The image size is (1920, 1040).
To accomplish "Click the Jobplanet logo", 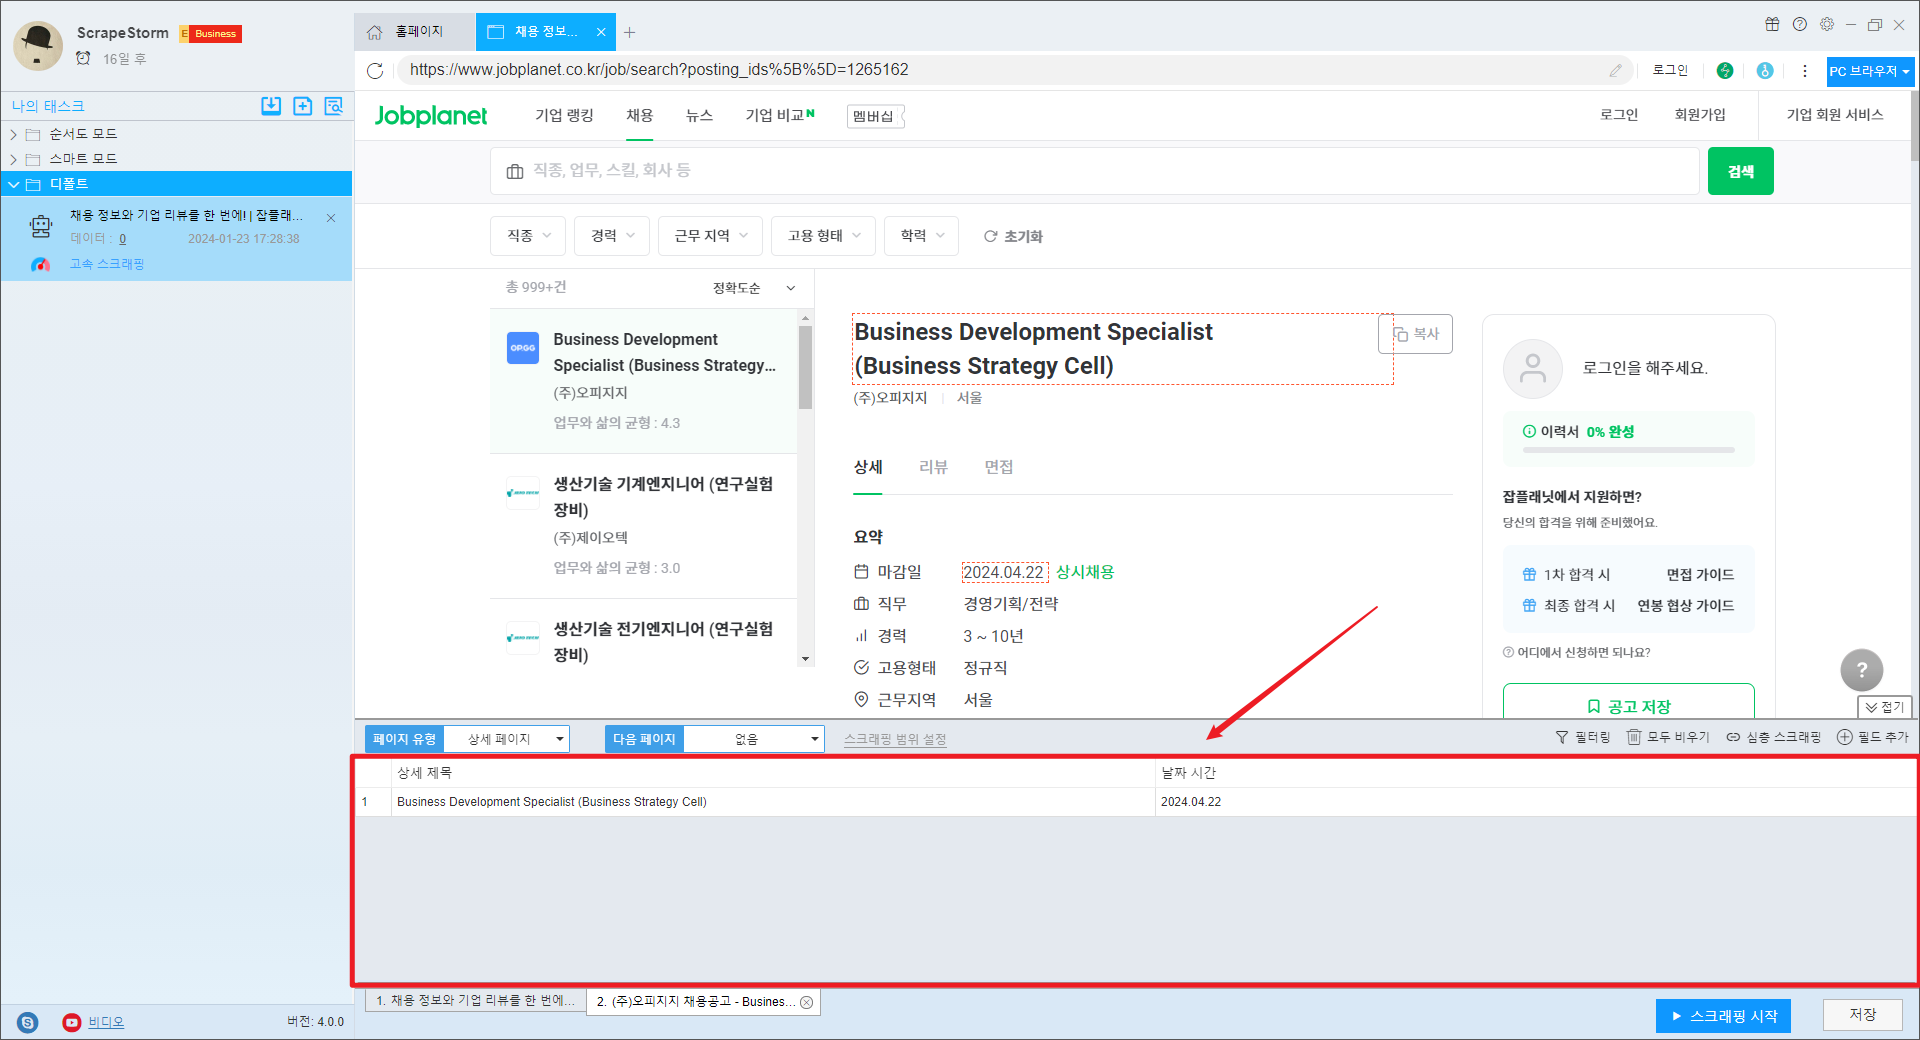I will tap(431, 116).
